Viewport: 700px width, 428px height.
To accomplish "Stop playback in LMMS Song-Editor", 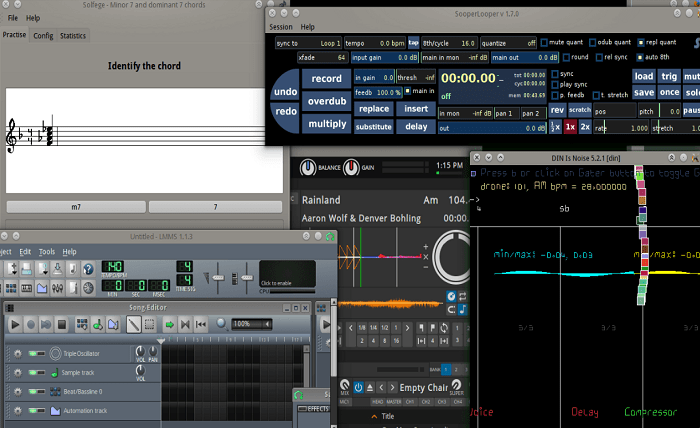I will click(62, 324).
